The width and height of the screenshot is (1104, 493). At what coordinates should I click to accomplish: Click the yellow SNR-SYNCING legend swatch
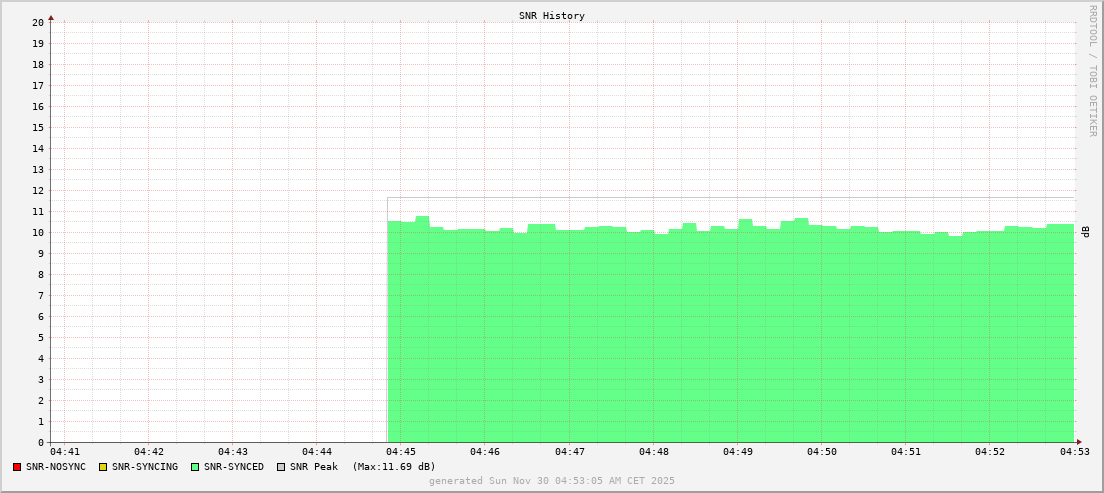pyautogui.click(x=102, y=467)
